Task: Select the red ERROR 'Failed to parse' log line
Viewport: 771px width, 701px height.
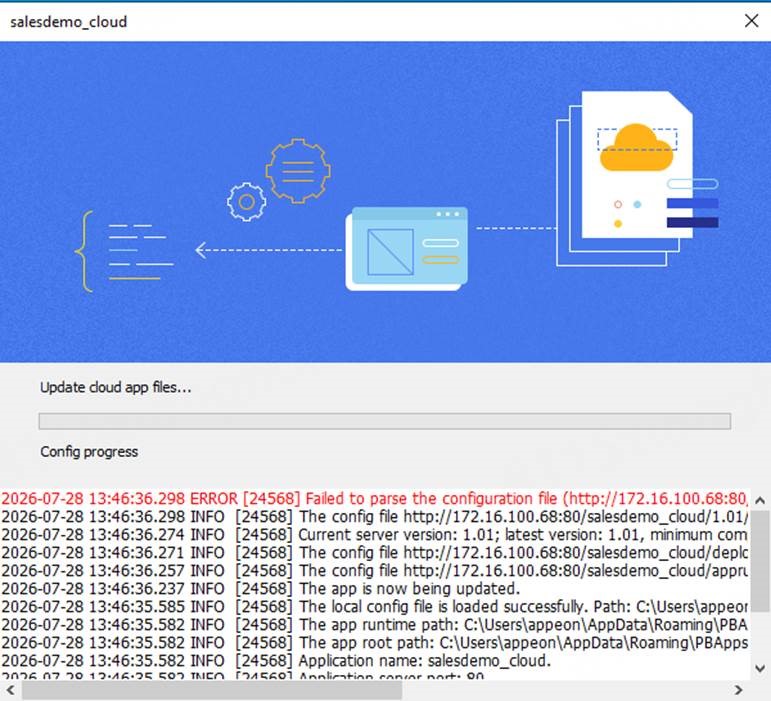Action: click(375, 499)
